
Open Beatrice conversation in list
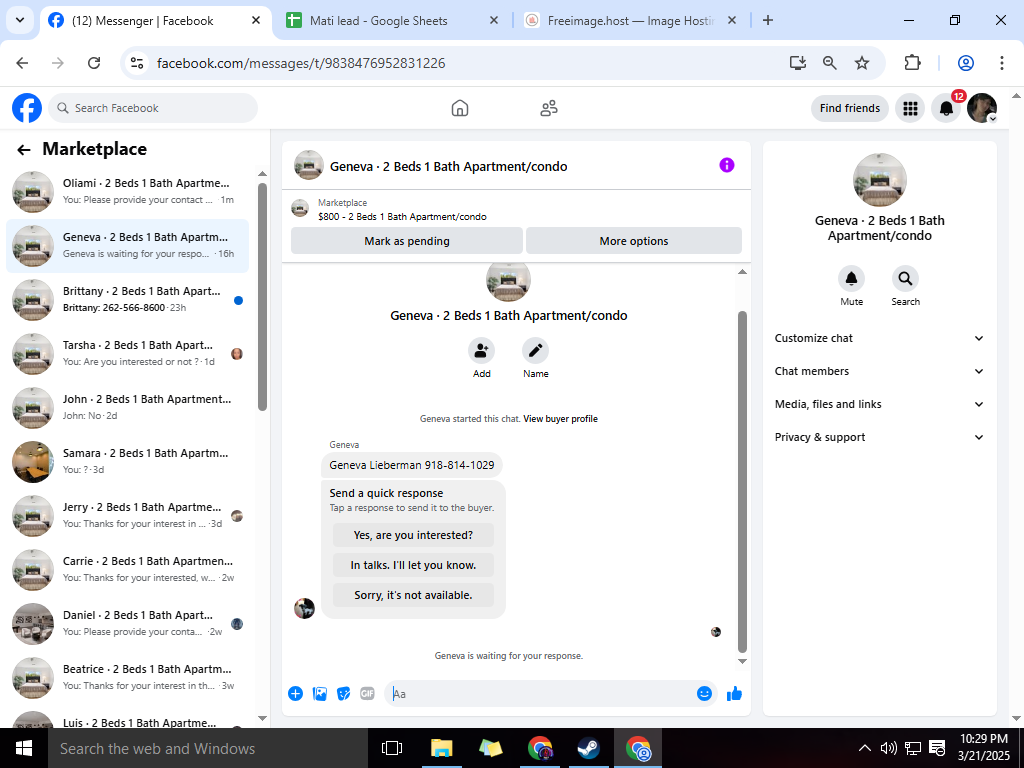point(127,677)
